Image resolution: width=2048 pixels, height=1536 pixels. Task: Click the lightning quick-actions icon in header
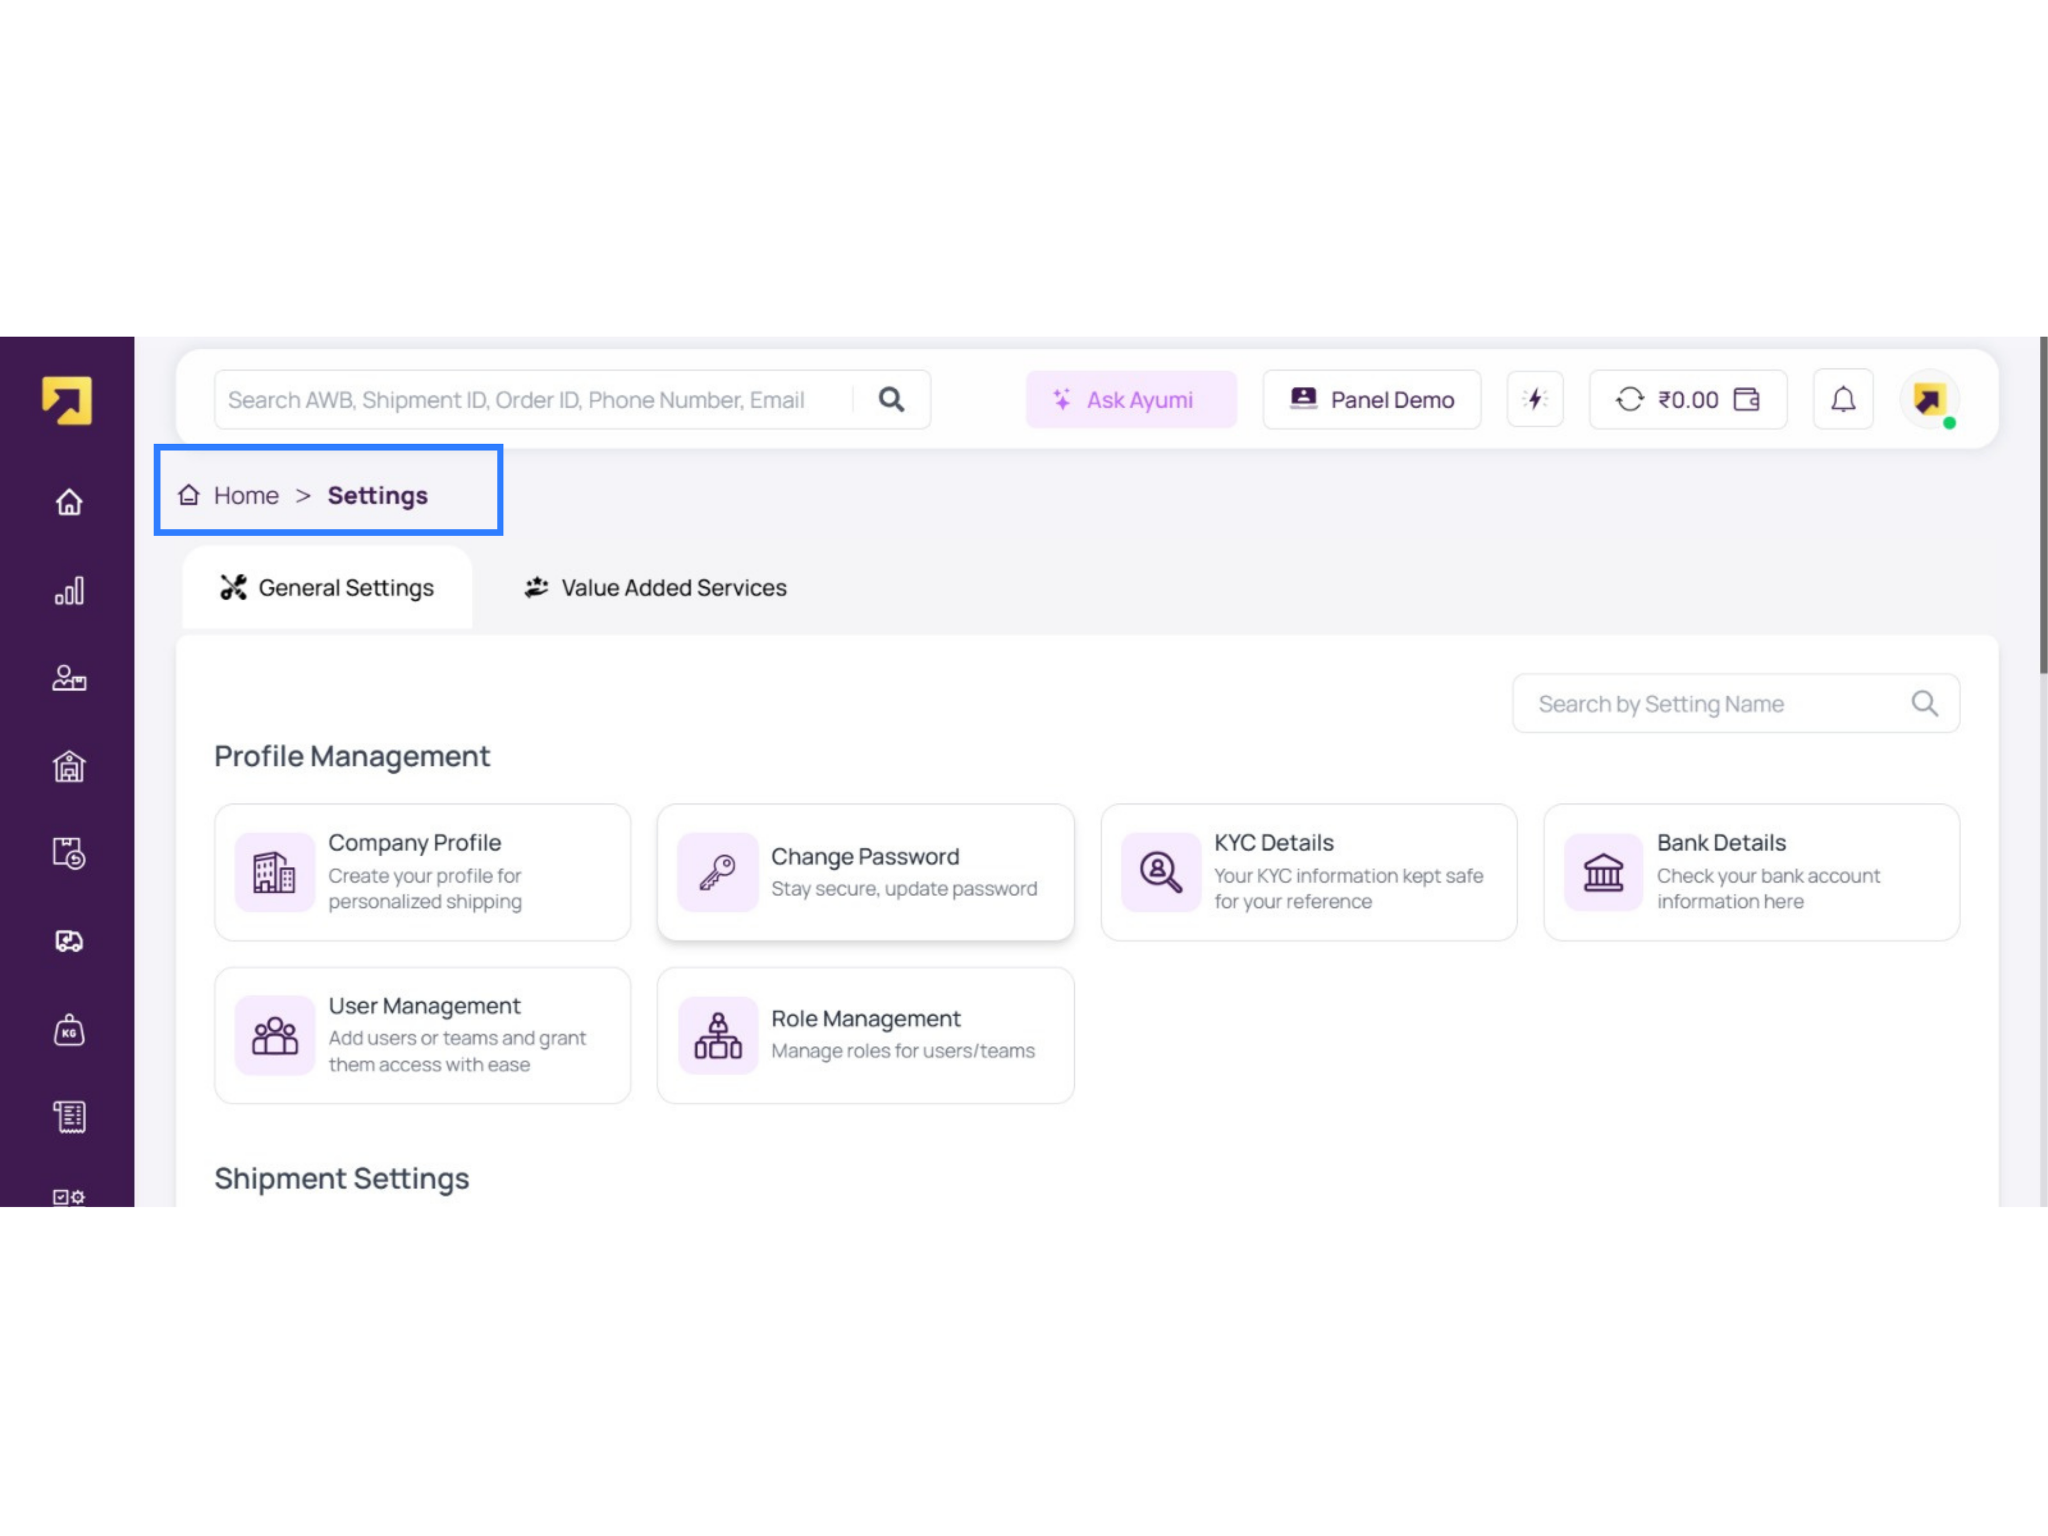(x=1535, y=399)
